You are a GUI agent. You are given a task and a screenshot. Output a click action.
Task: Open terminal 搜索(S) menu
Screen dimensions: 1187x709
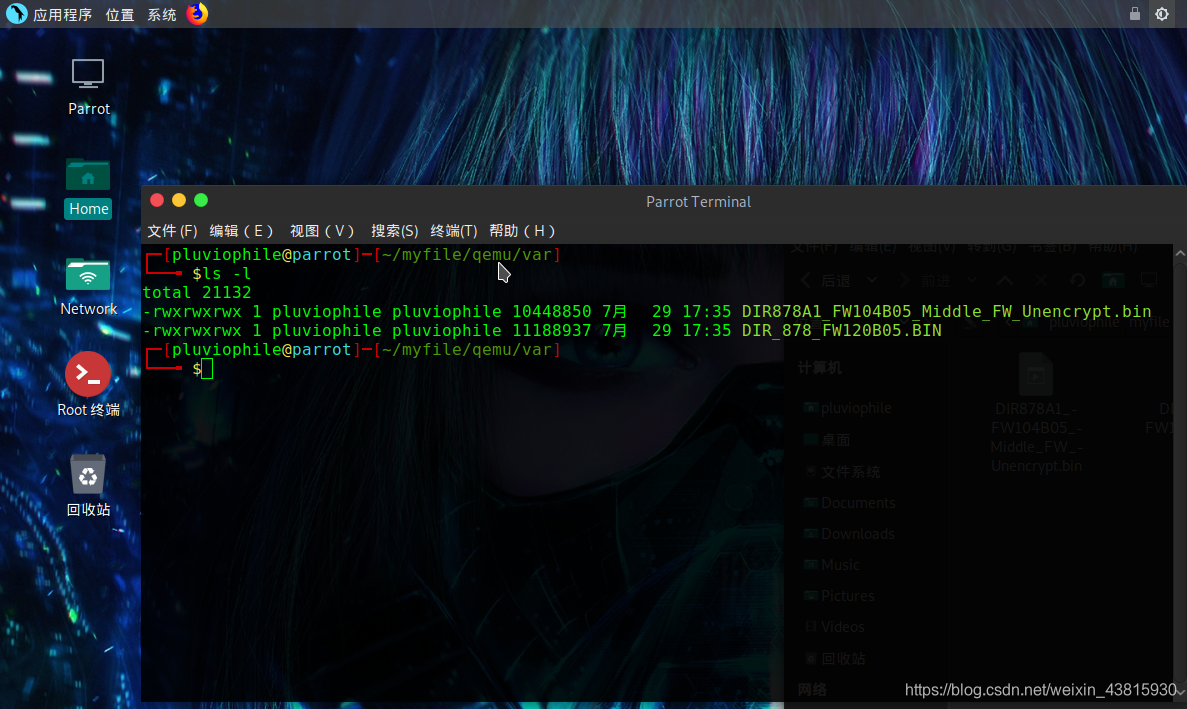[x=394, y=231]
